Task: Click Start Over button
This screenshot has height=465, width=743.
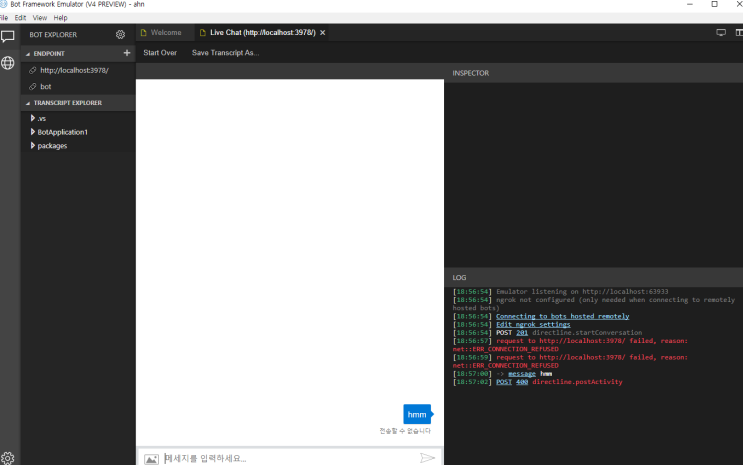Action: pyautogui.click(x=160, y=53)
